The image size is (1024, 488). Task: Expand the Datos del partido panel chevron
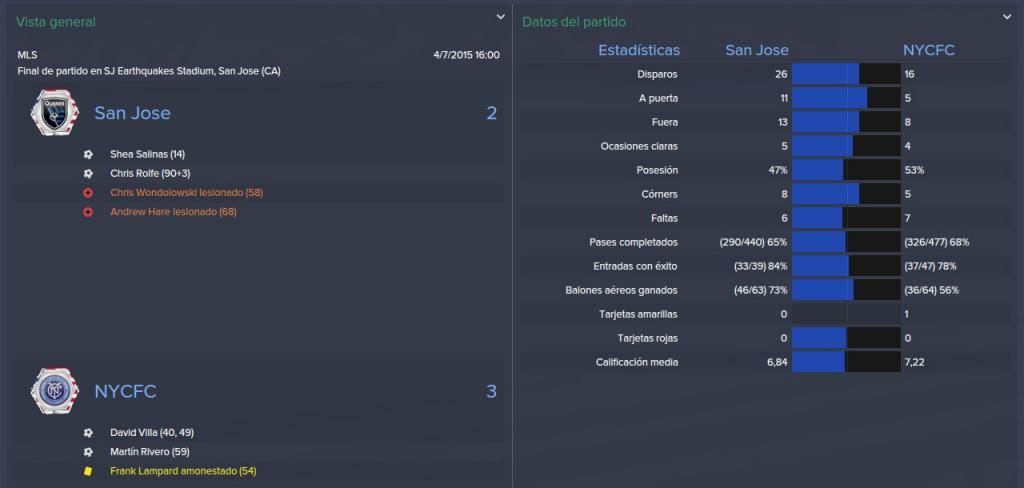click(1006, 17)
